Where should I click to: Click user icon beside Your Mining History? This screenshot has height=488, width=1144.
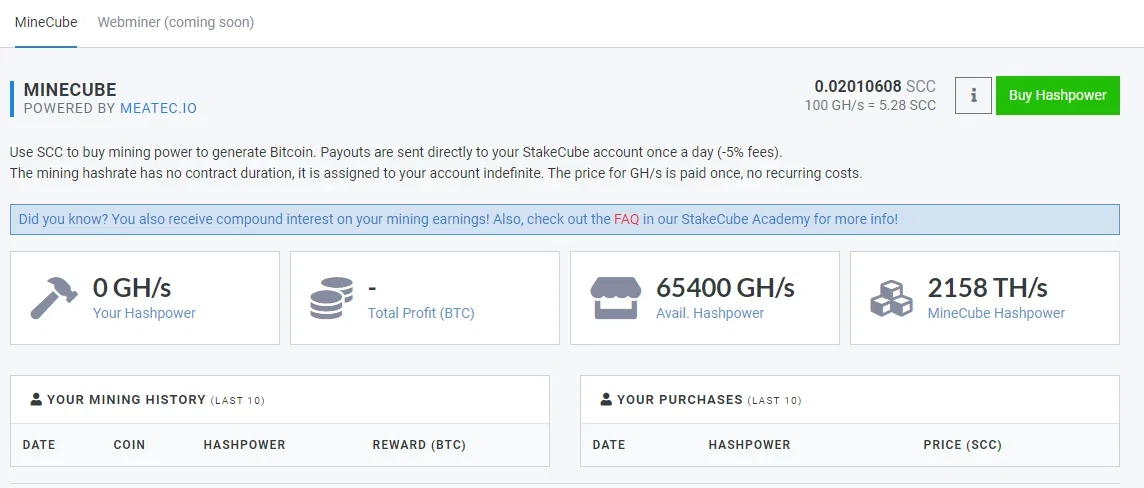pos(36,400)
